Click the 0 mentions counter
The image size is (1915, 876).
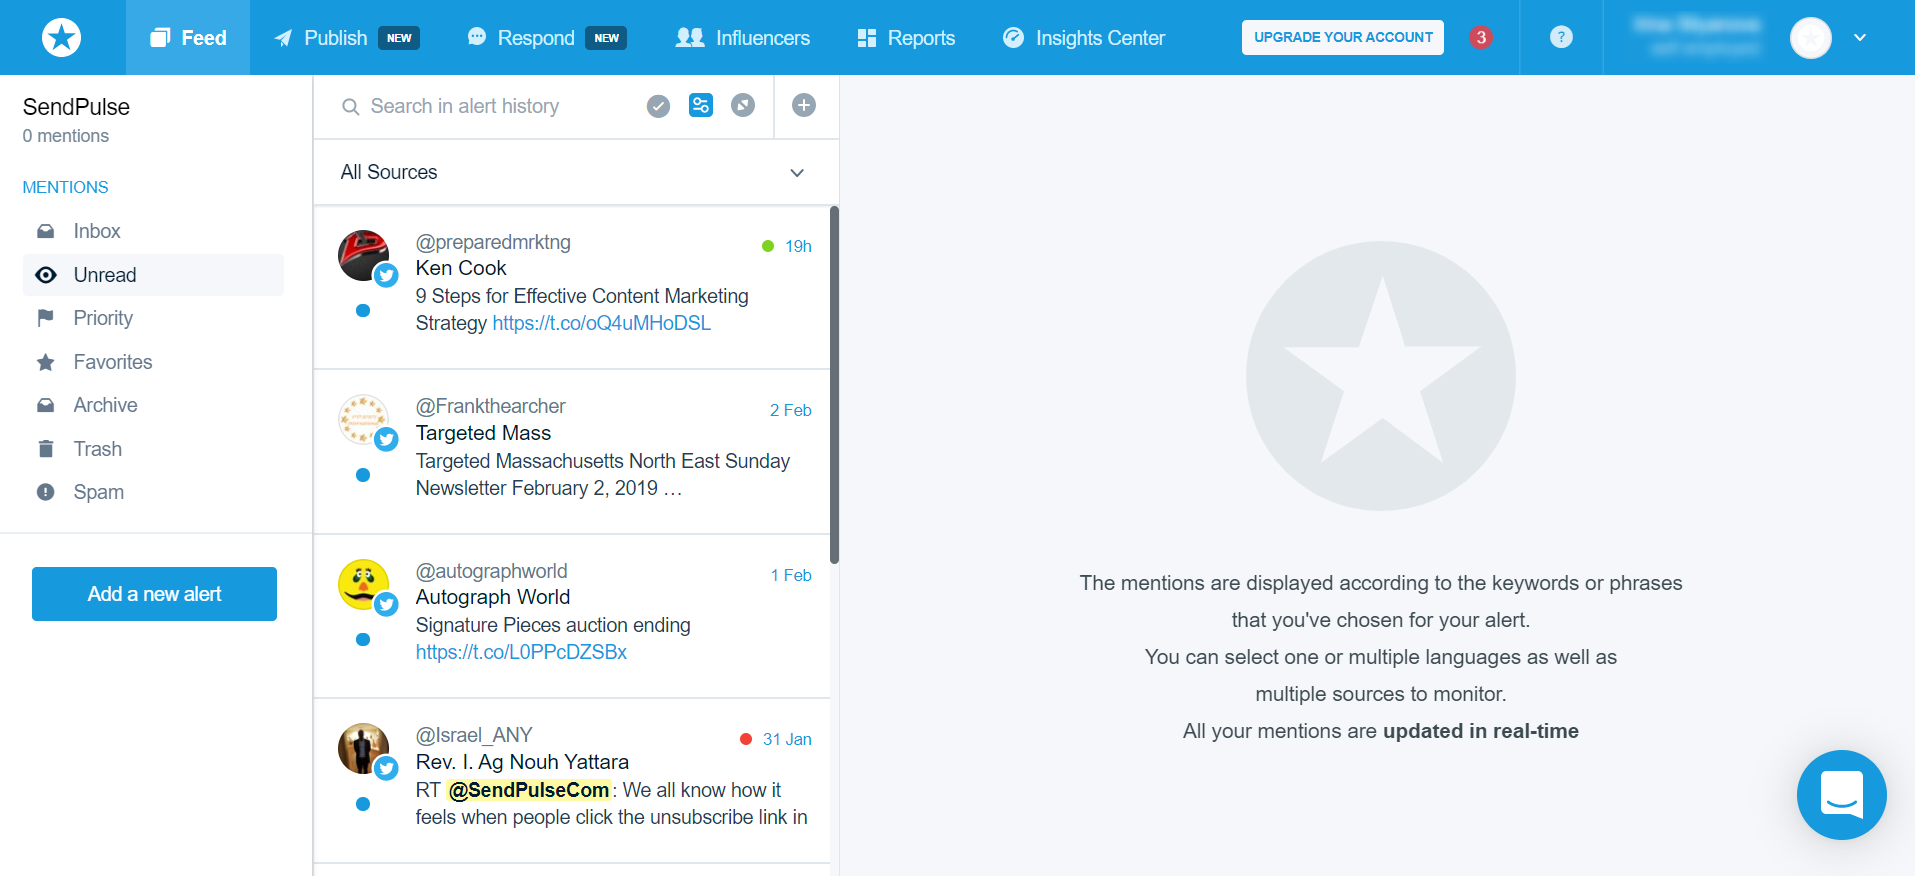coord(66,136)
